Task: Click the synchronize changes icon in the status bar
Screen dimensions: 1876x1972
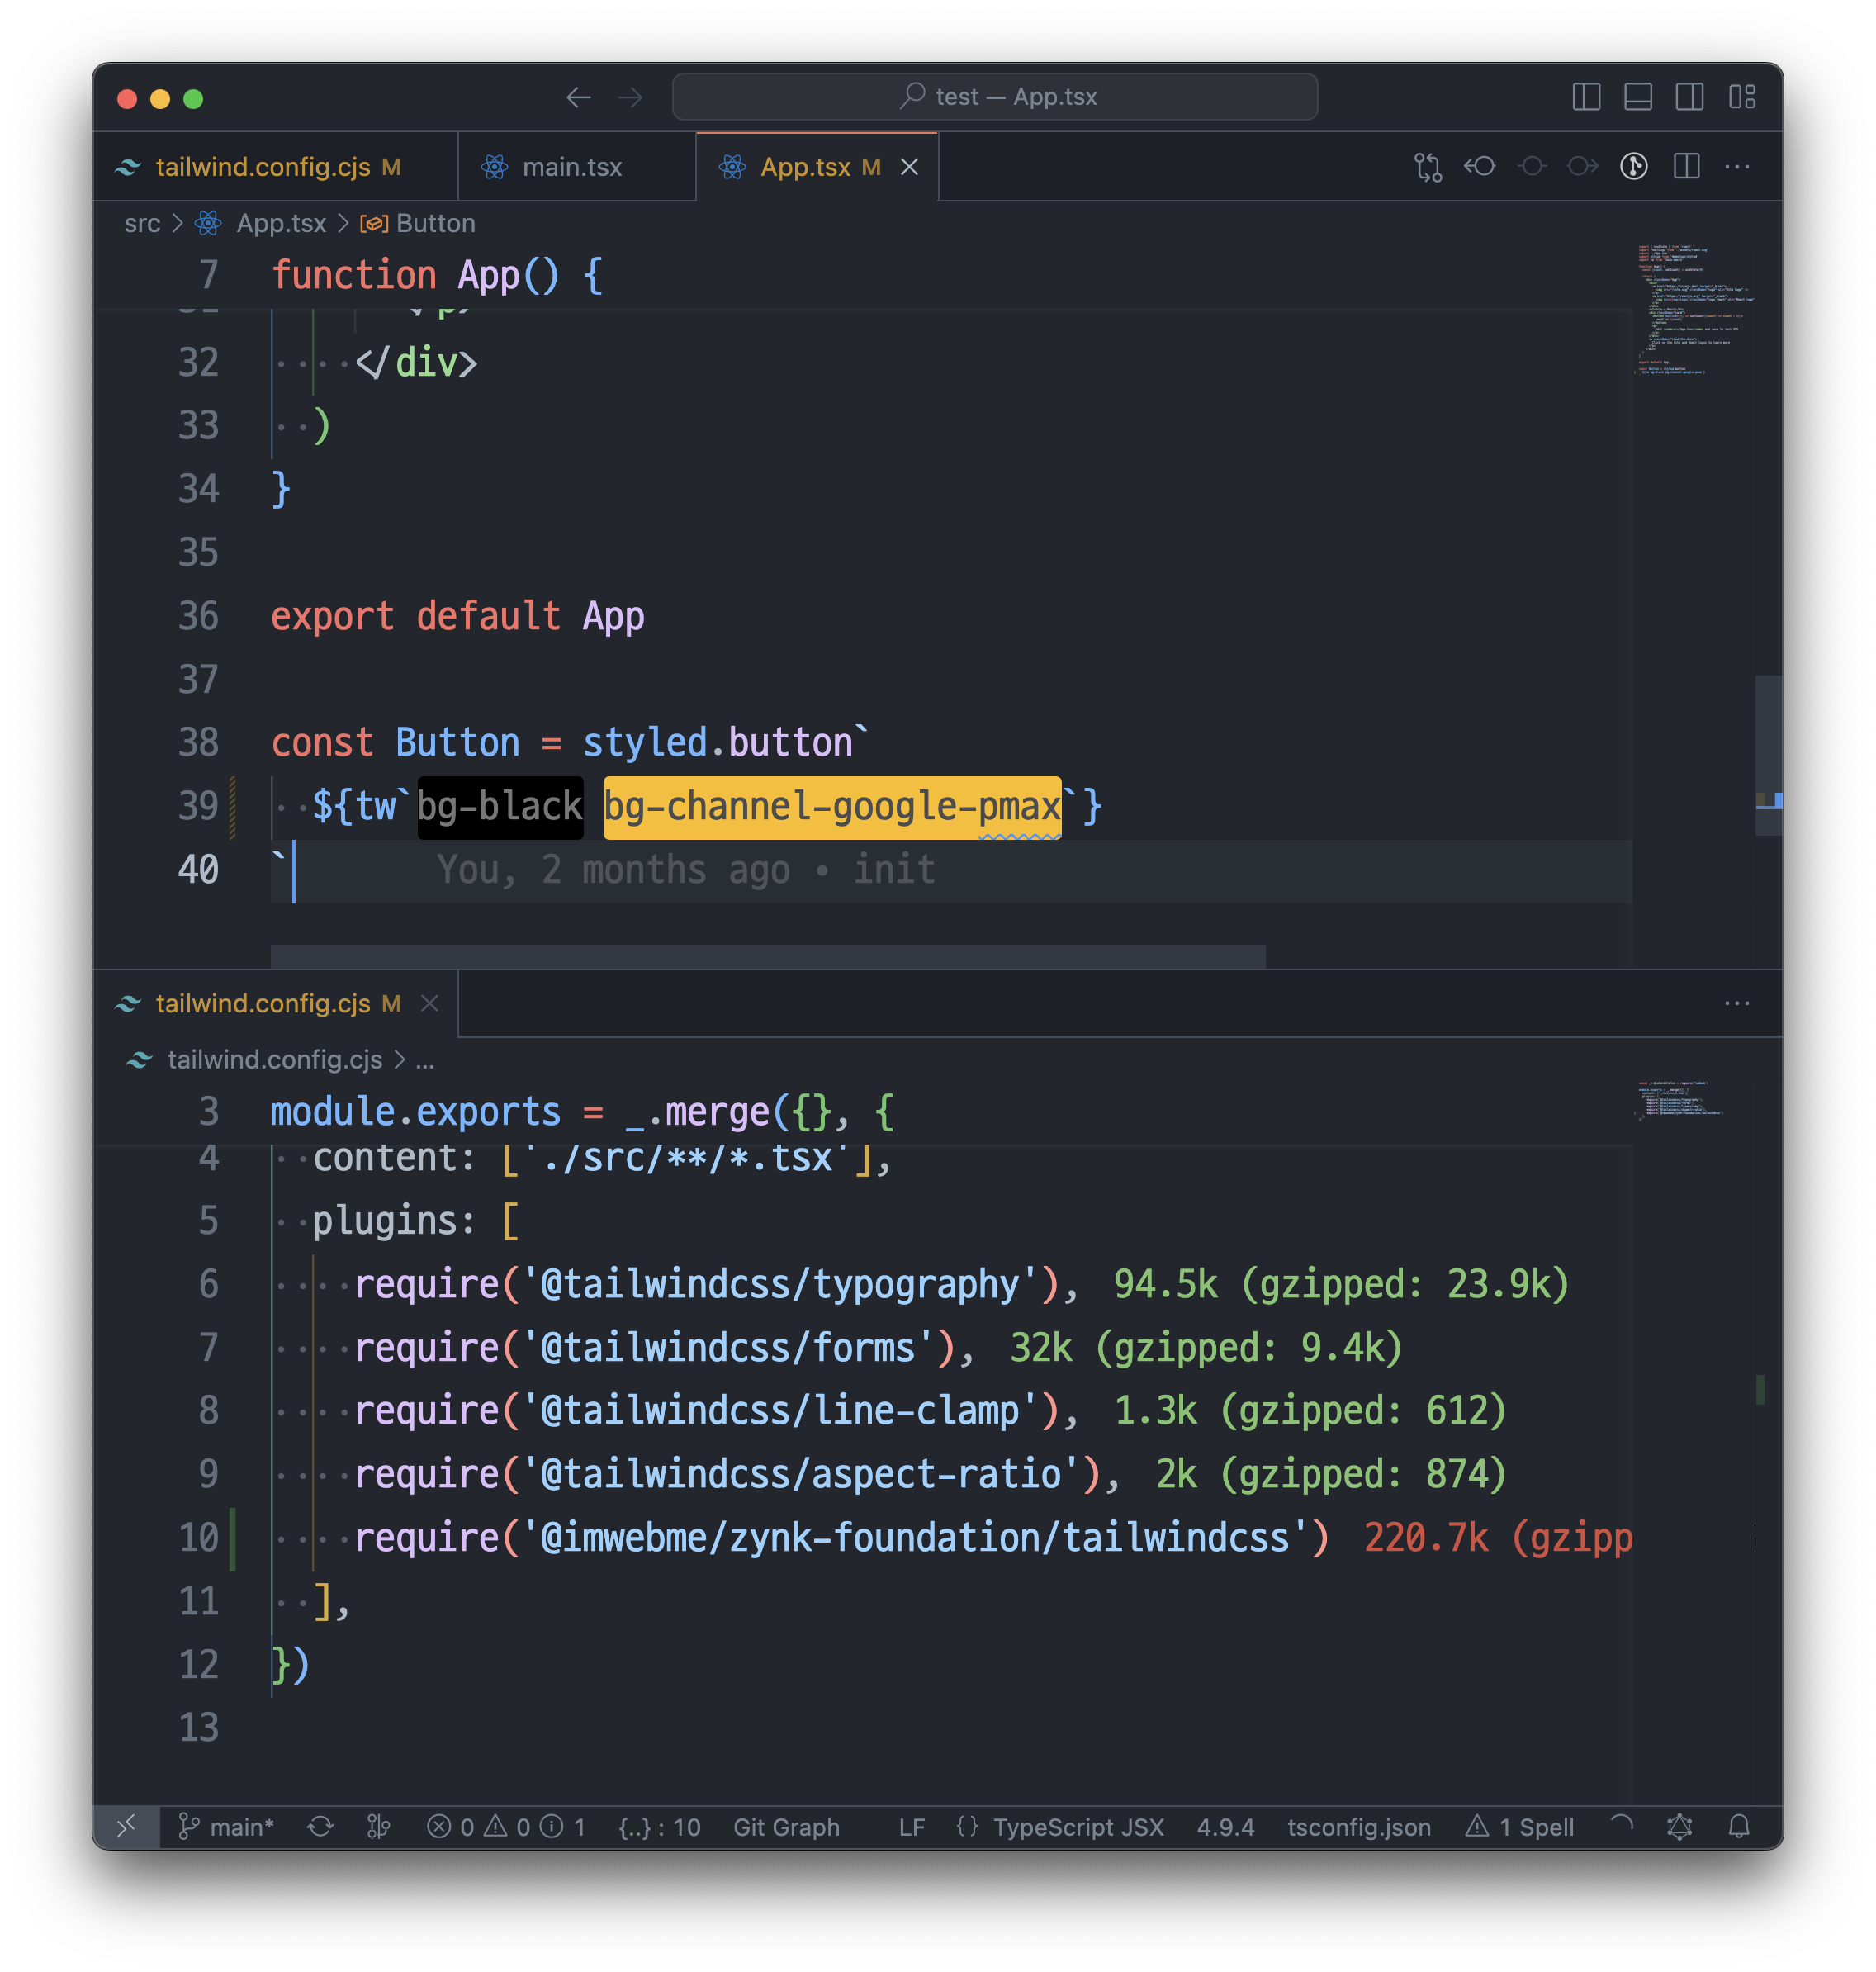Action: click(320, 1827)
